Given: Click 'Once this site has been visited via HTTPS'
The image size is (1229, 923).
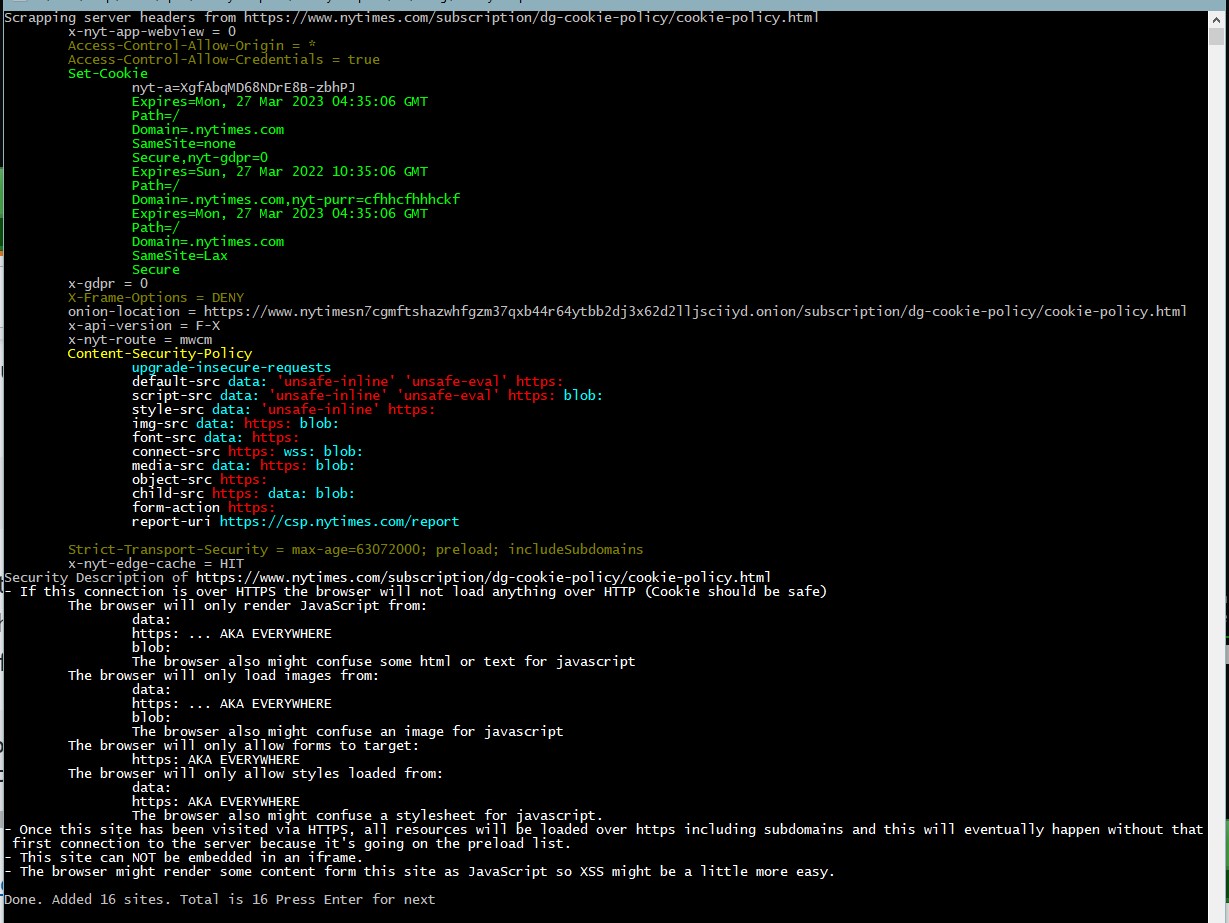Looking at the screenshot, I should click(604, 829).
